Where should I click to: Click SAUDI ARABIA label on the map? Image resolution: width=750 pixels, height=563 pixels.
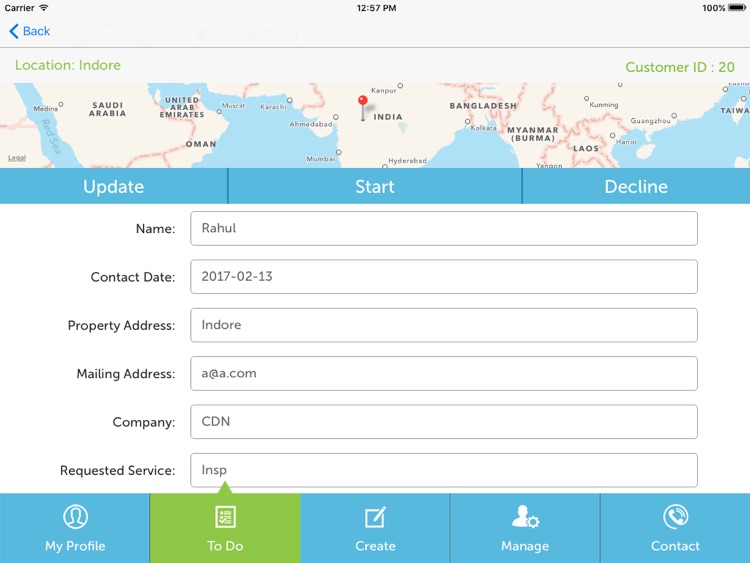pyautogui.click(x=108, y=109)
